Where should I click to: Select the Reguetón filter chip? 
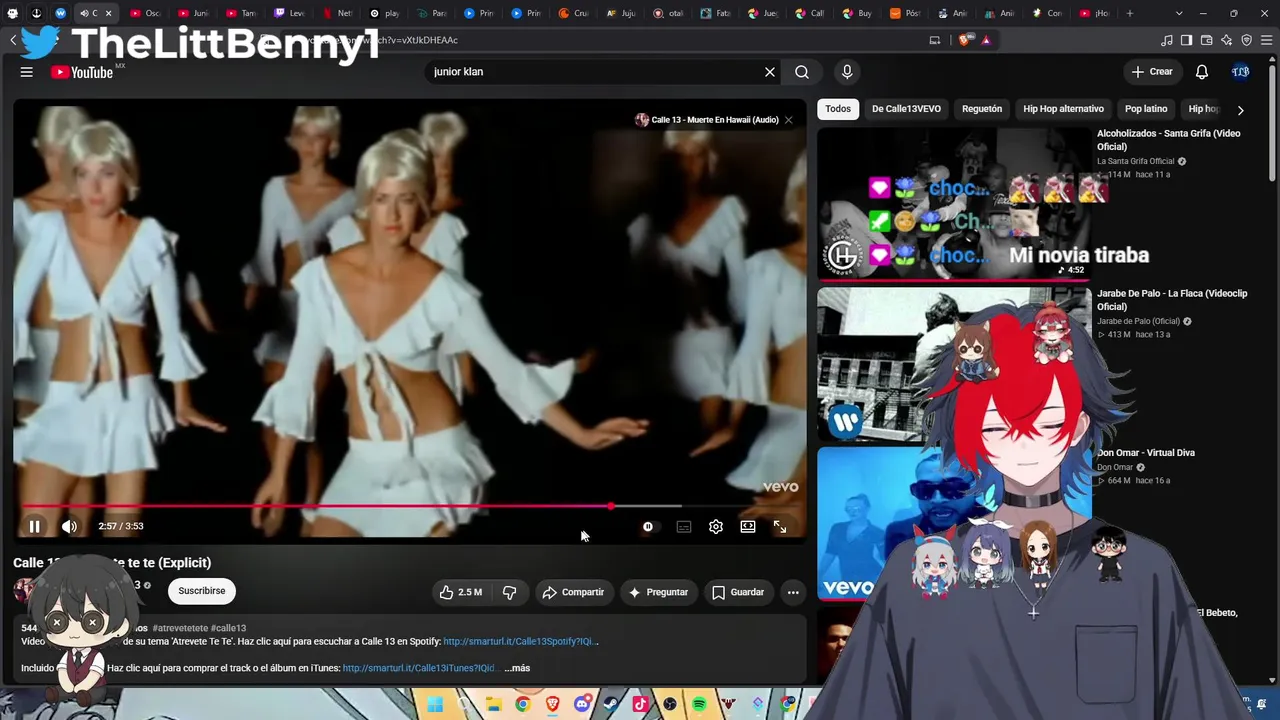point(982,109)
